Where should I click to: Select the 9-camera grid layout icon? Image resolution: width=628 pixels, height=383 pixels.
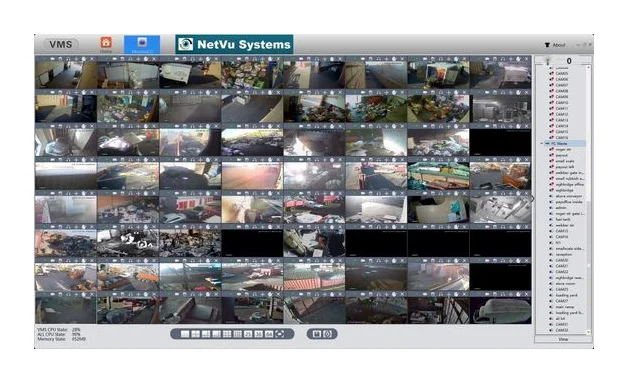click(227, 334)
